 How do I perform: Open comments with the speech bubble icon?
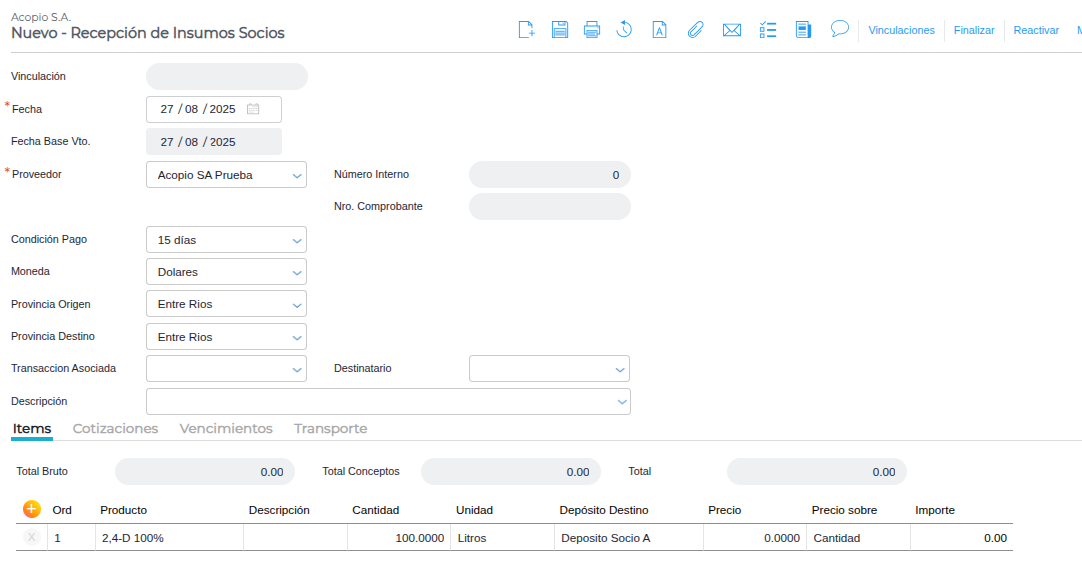pos(840,29)
